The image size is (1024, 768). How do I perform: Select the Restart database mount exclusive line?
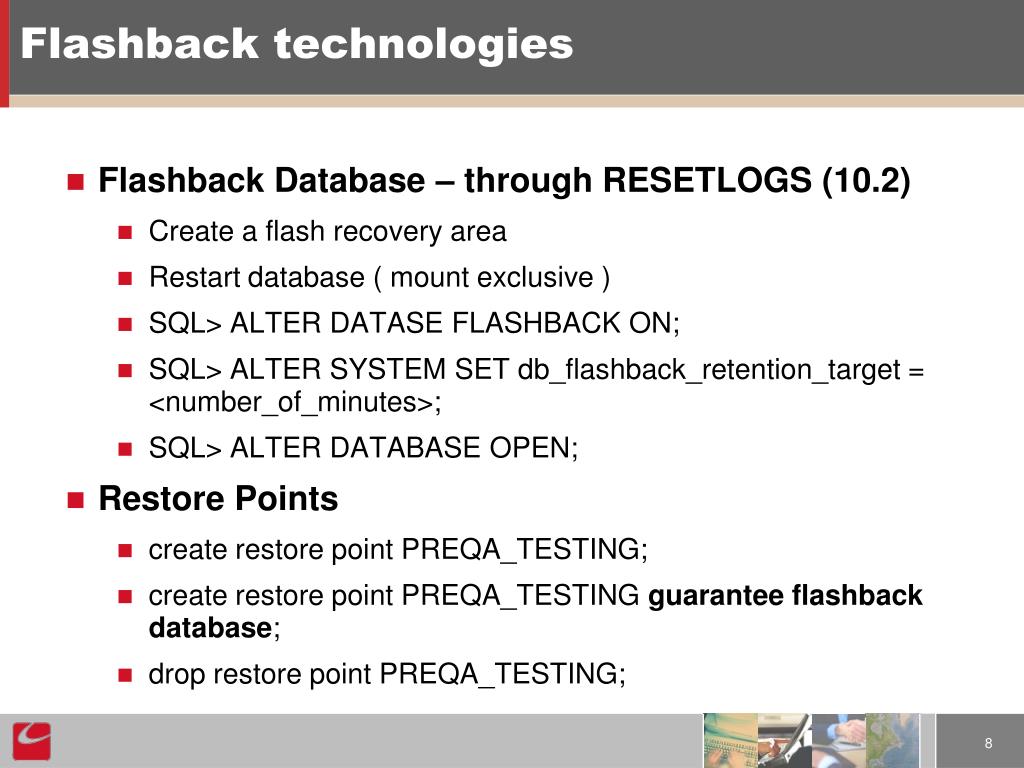pos(379,277)
